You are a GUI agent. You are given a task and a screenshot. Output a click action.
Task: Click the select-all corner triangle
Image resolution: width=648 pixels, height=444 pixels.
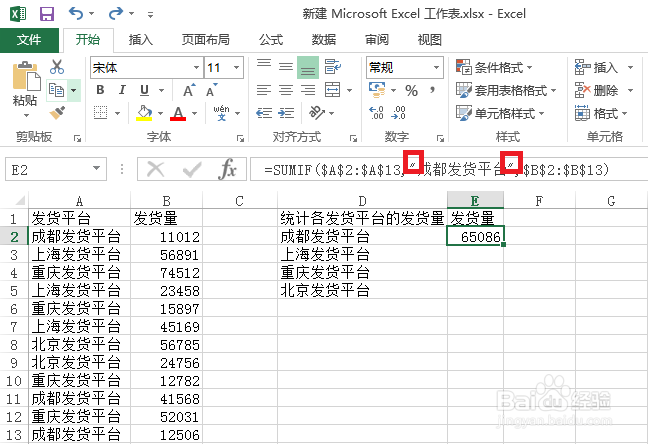click(x=19, y=201)
